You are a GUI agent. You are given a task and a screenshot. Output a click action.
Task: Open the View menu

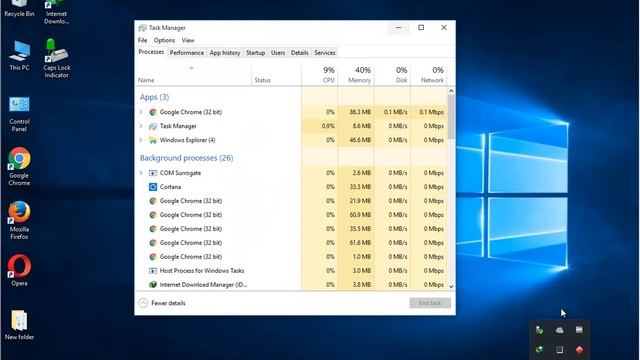[x=188, y=40]
